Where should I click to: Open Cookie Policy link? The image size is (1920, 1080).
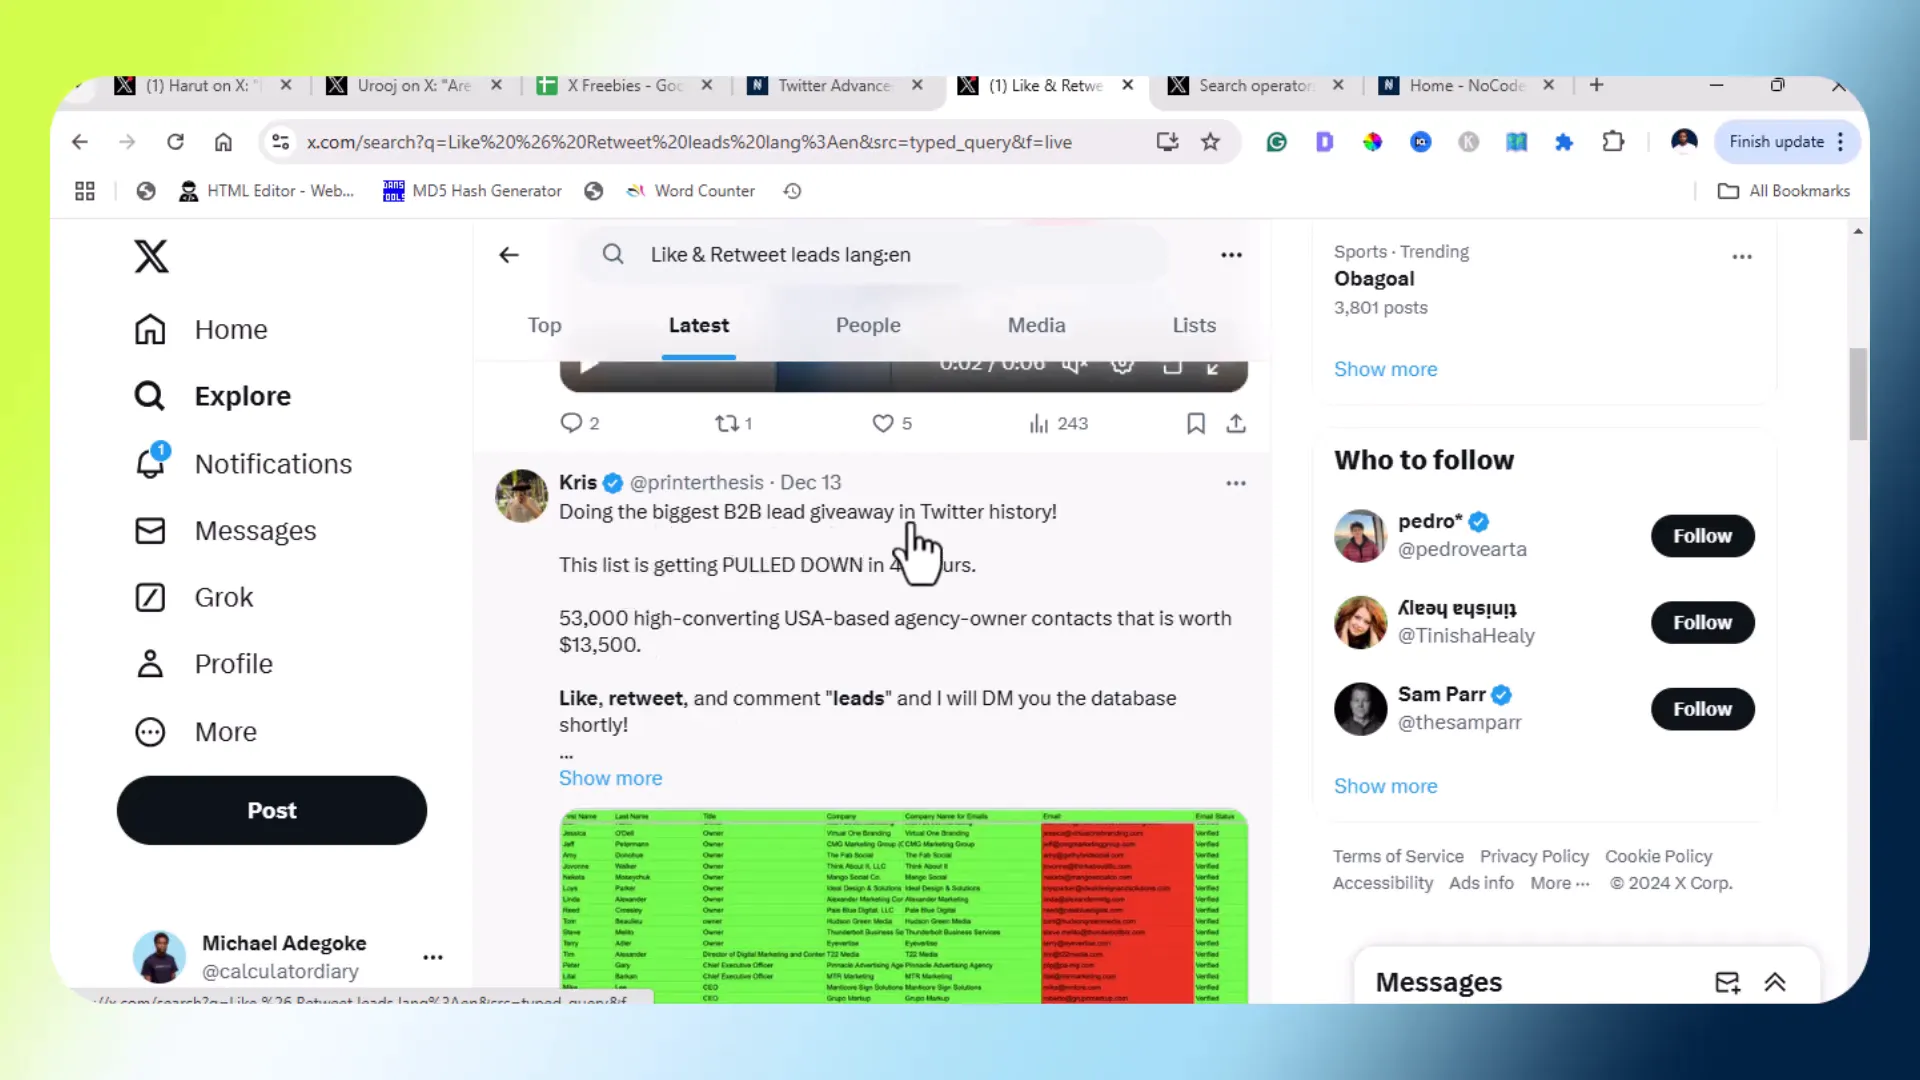click(x=1658, y=856)
